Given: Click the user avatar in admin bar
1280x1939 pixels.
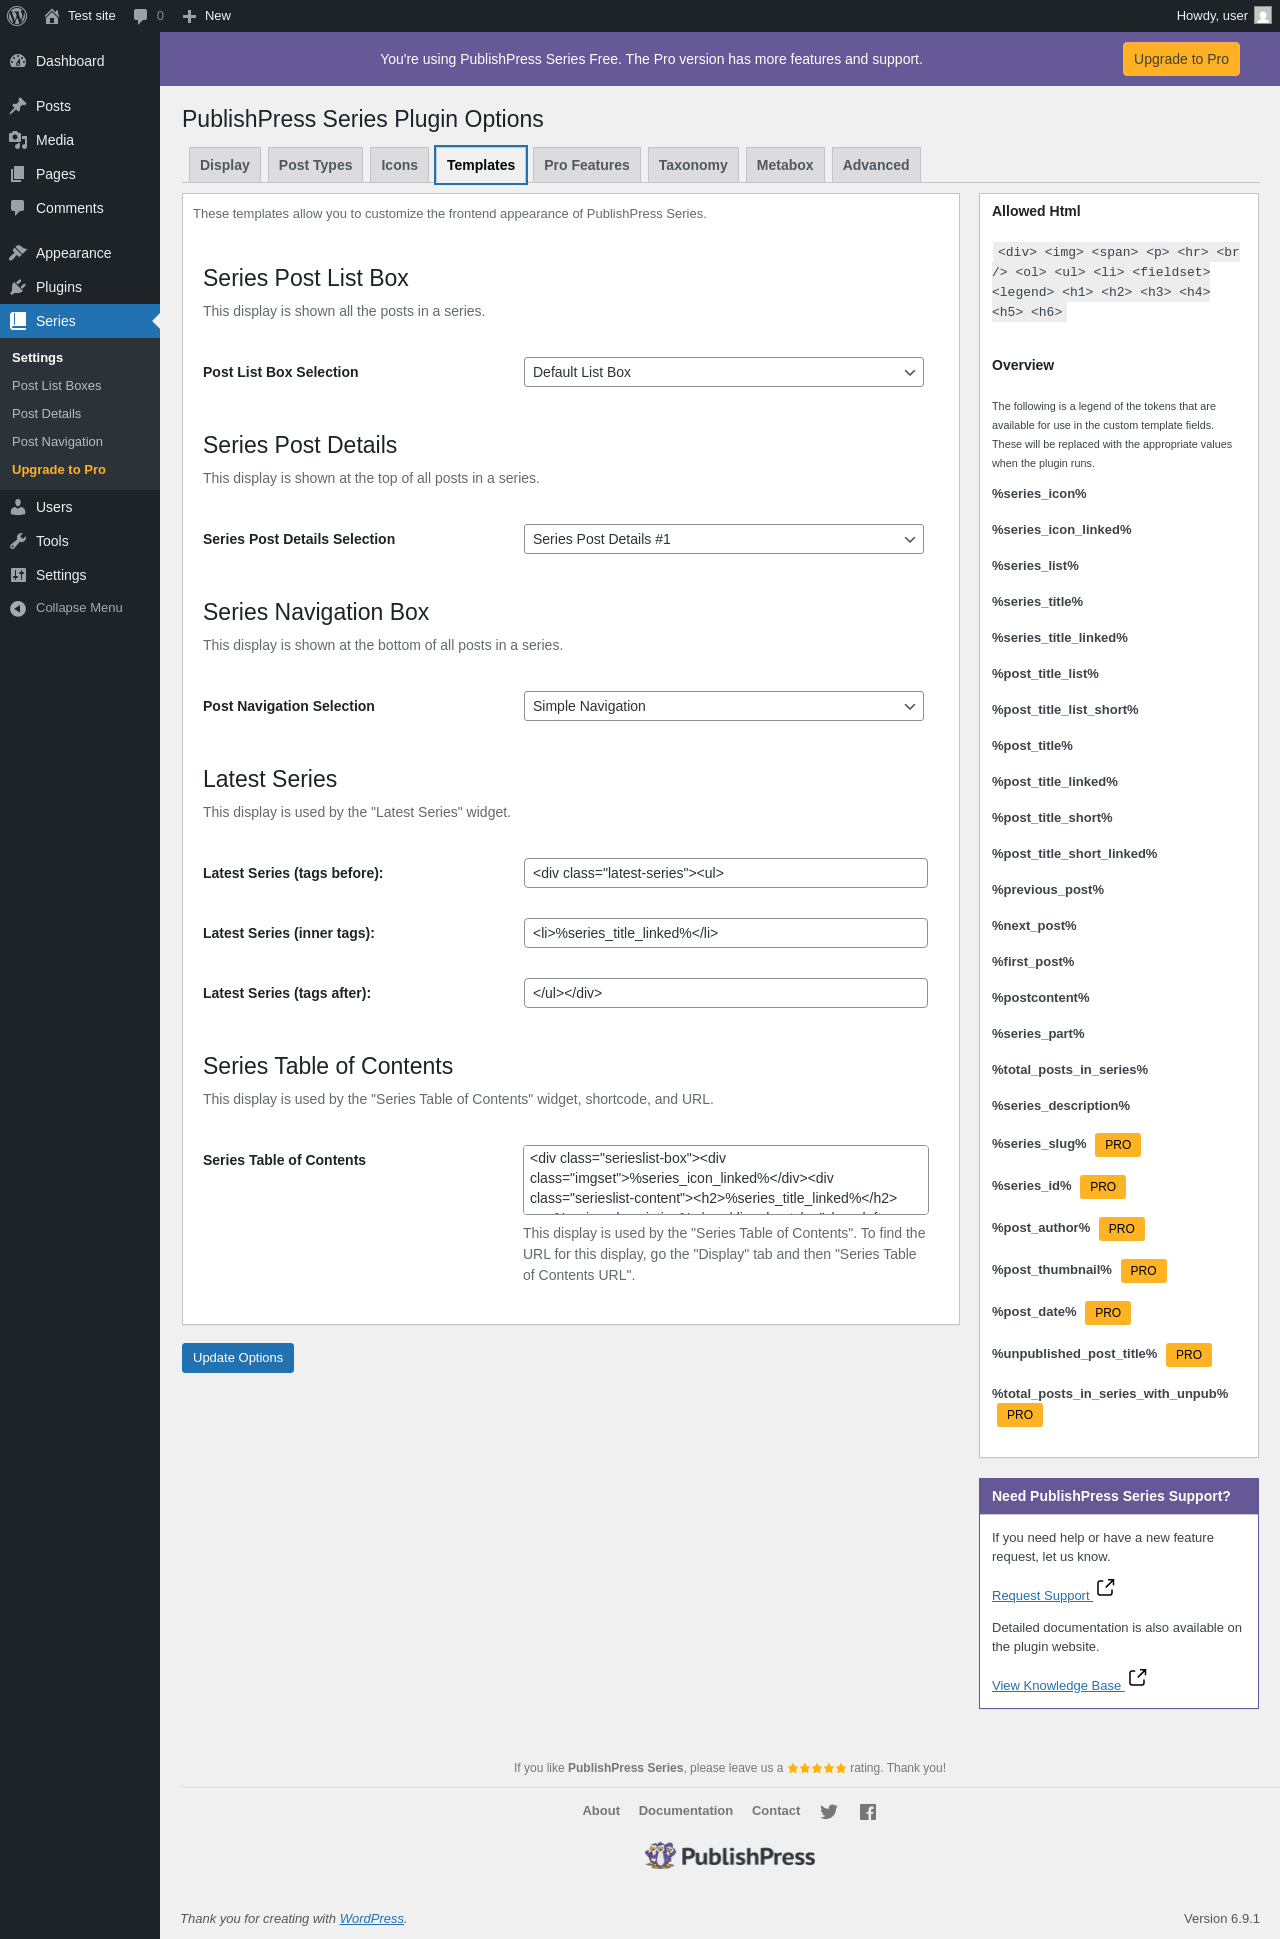Looking at the screenshot, I should point(1263,16).
